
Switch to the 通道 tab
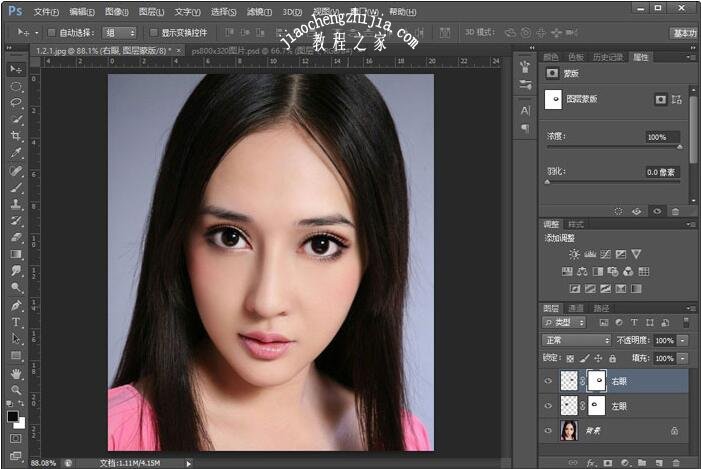coord(576,308)
